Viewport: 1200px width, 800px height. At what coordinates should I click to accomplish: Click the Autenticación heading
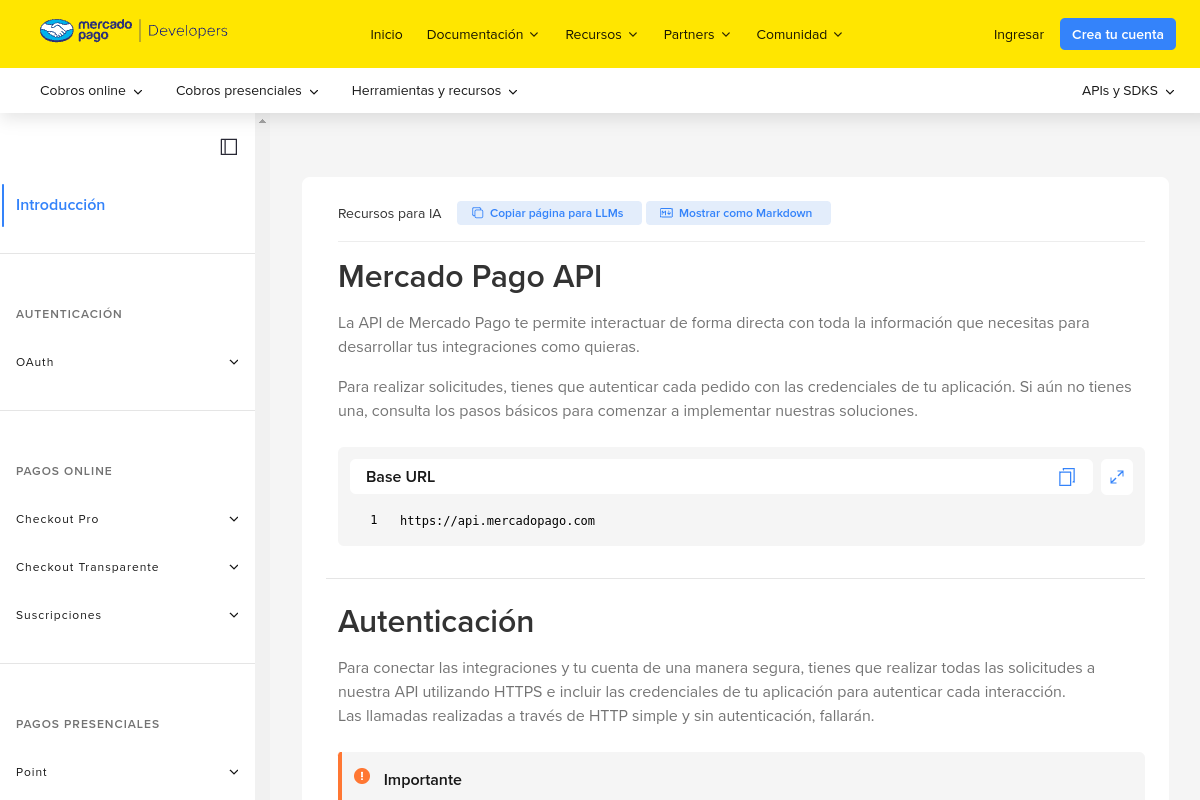pyautogui.click(x=436, y=621)
